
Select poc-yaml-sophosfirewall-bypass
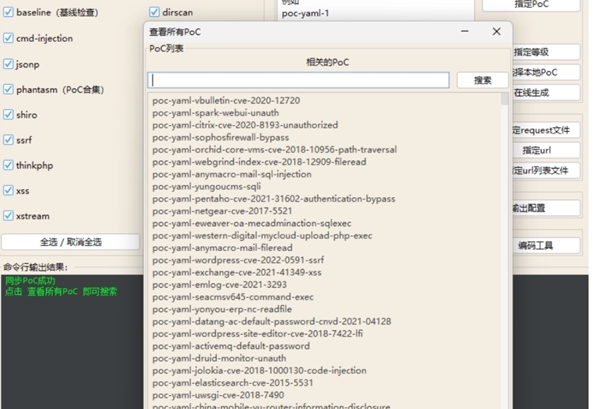[x=221, y=137]
